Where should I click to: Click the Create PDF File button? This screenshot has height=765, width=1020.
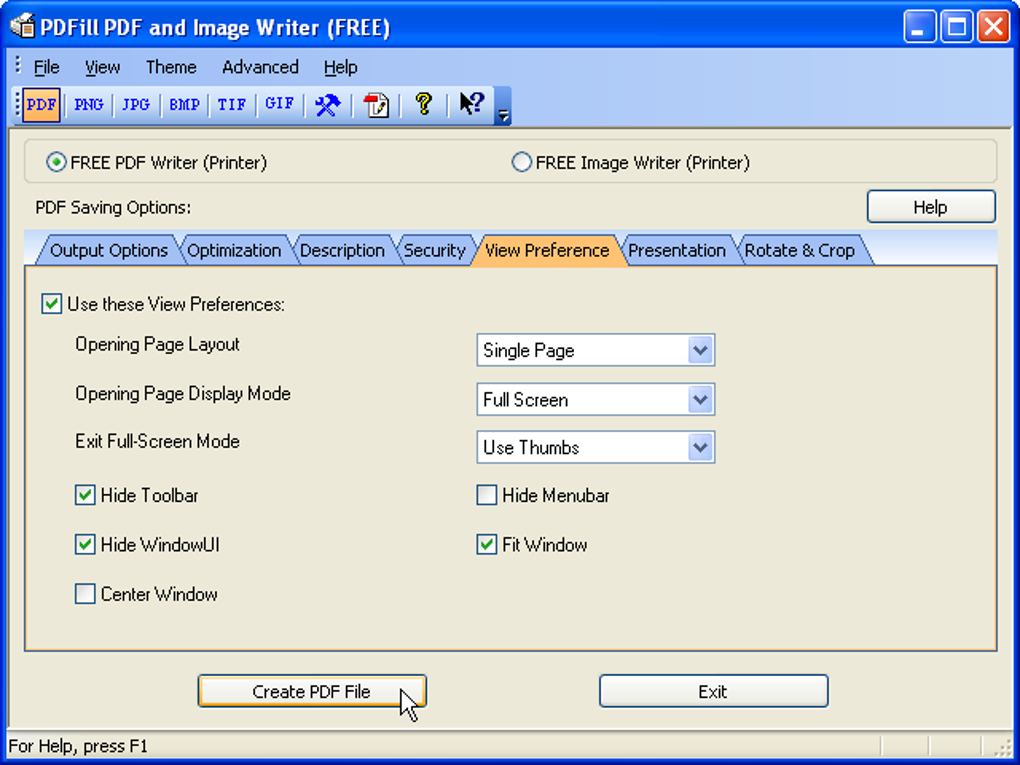312,691
